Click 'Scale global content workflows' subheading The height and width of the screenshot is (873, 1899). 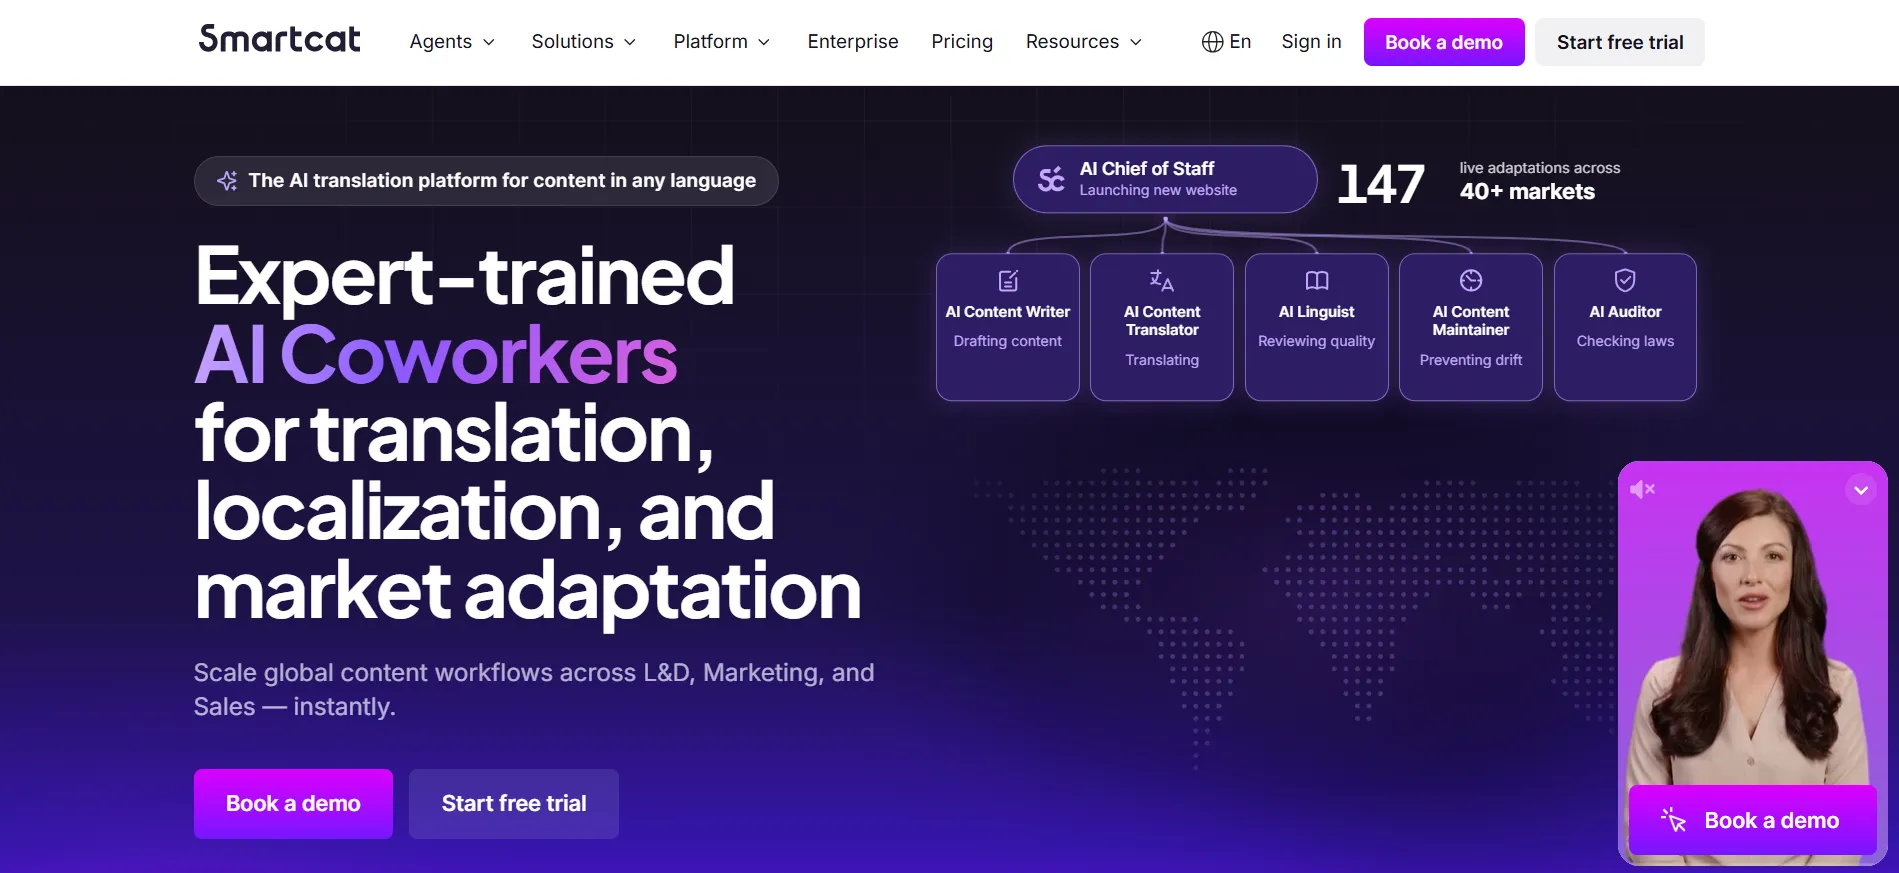(x=534, y=689)
